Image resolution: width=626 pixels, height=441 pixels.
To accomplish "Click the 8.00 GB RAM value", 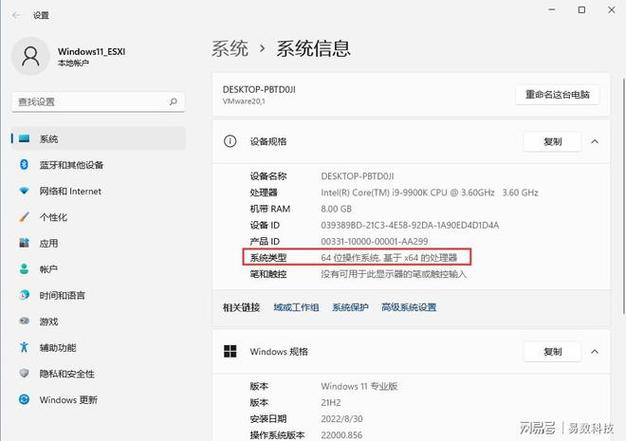I will [x=336, y=209].
